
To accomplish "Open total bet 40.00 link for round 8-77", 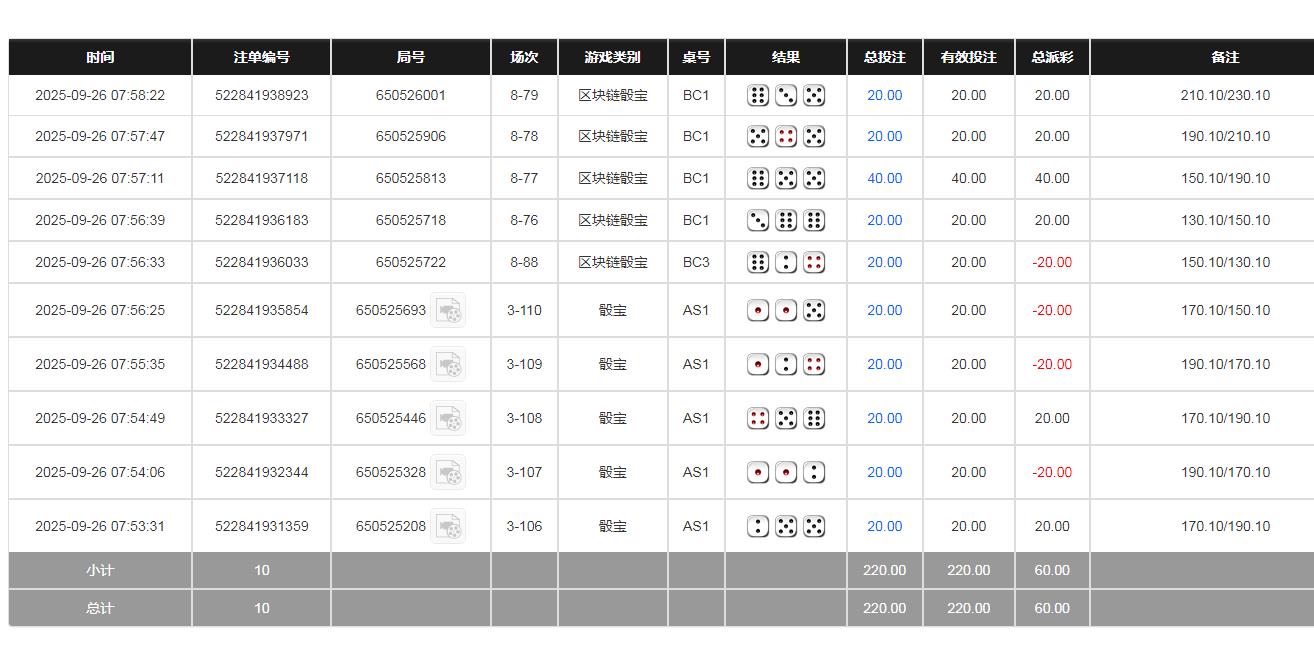I will (x=884, y=179).
